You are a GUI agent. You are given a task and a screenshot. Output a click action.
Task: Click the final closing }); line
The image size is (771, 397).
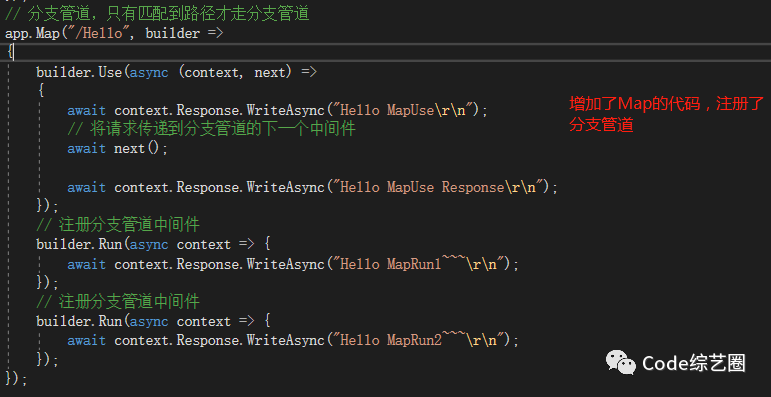click(16, 379)
